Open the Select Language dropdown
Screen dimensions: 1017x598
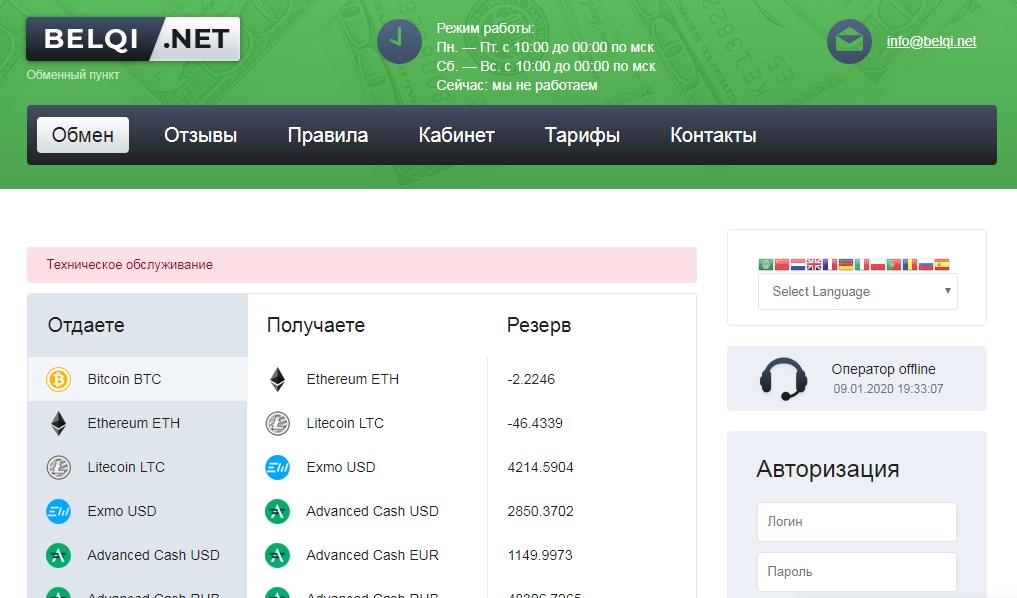[x=857, y=291]
